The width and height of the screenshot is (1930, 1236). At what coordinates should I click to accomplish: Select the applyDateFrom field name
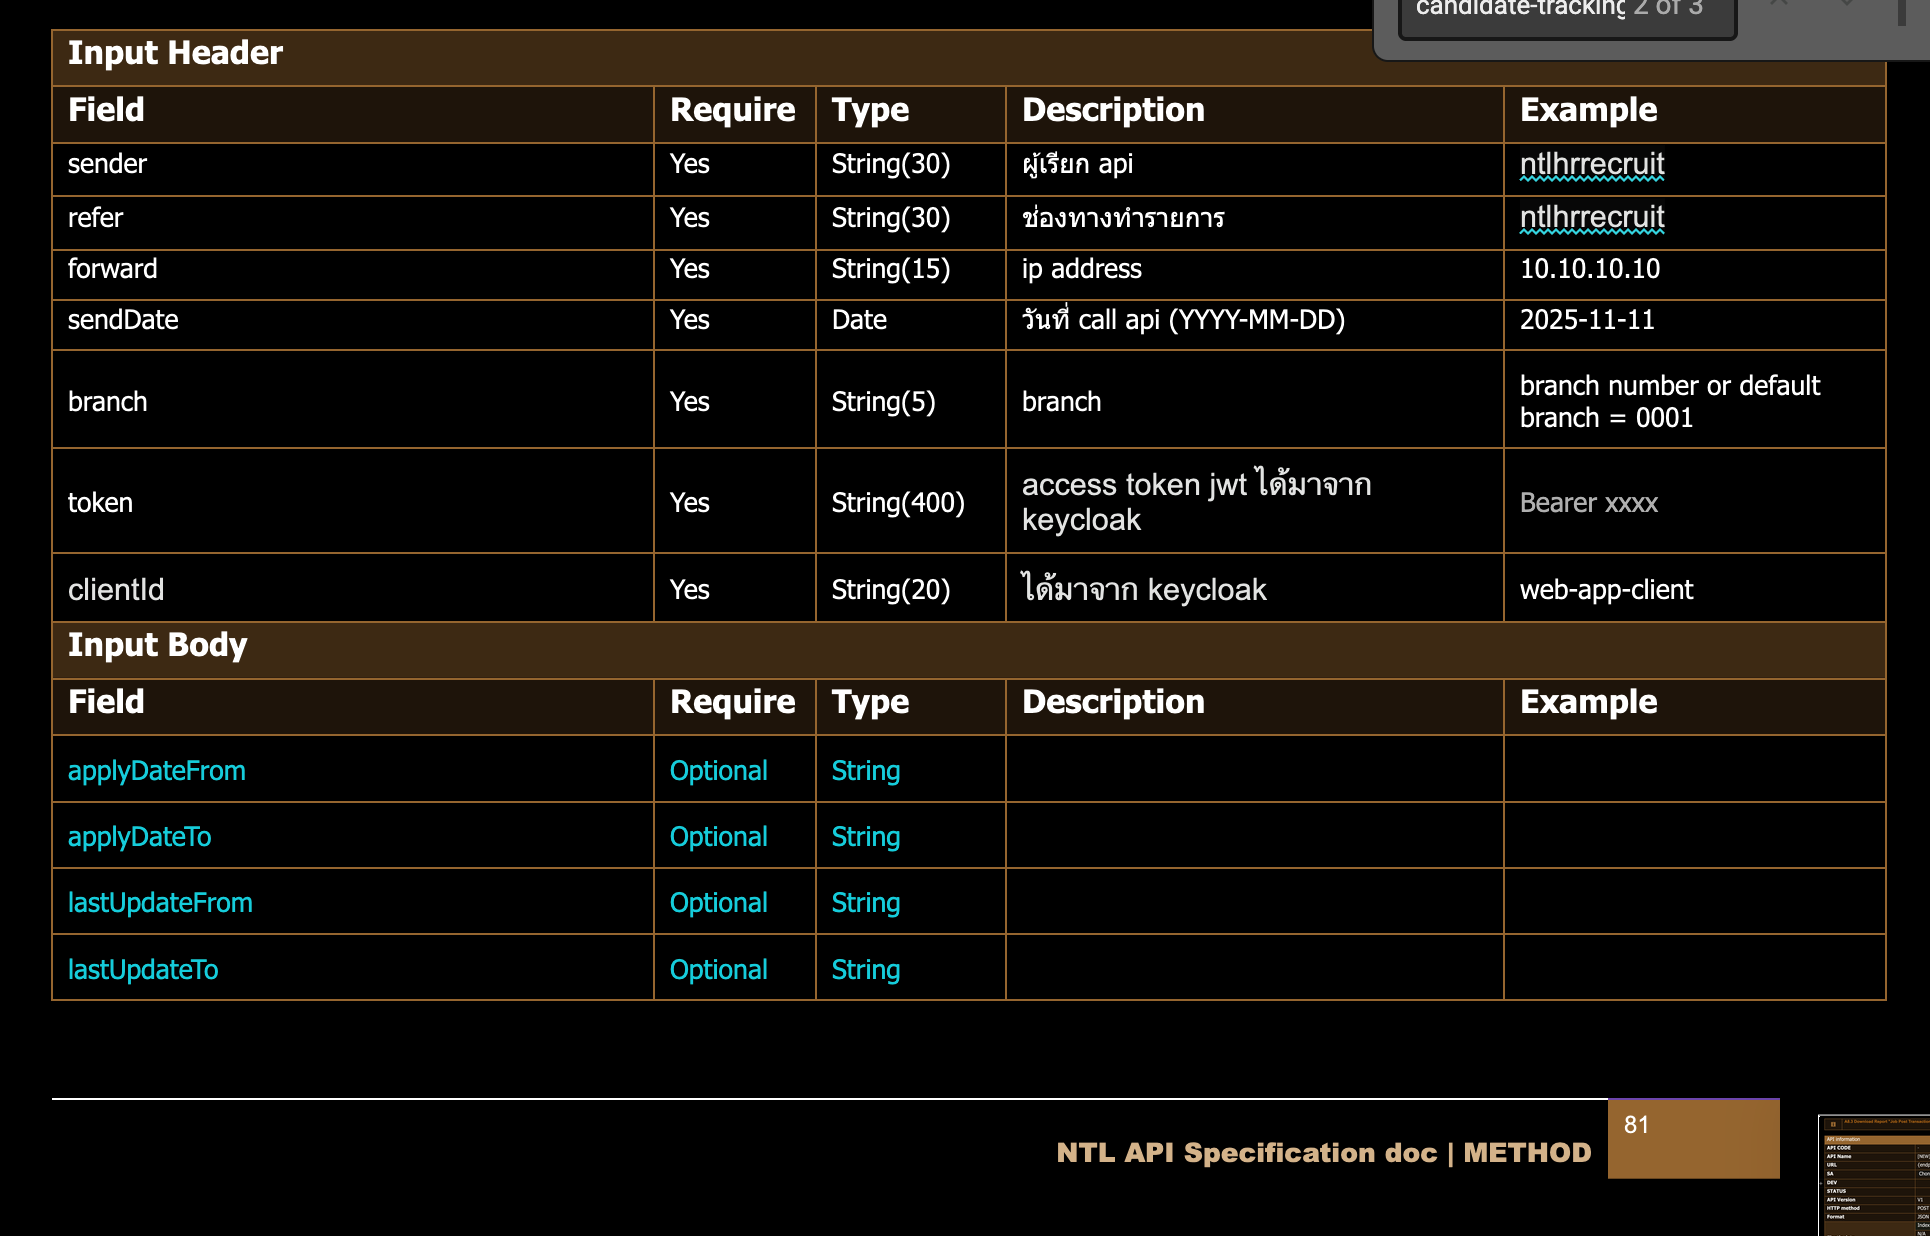(x=157, y=771)
